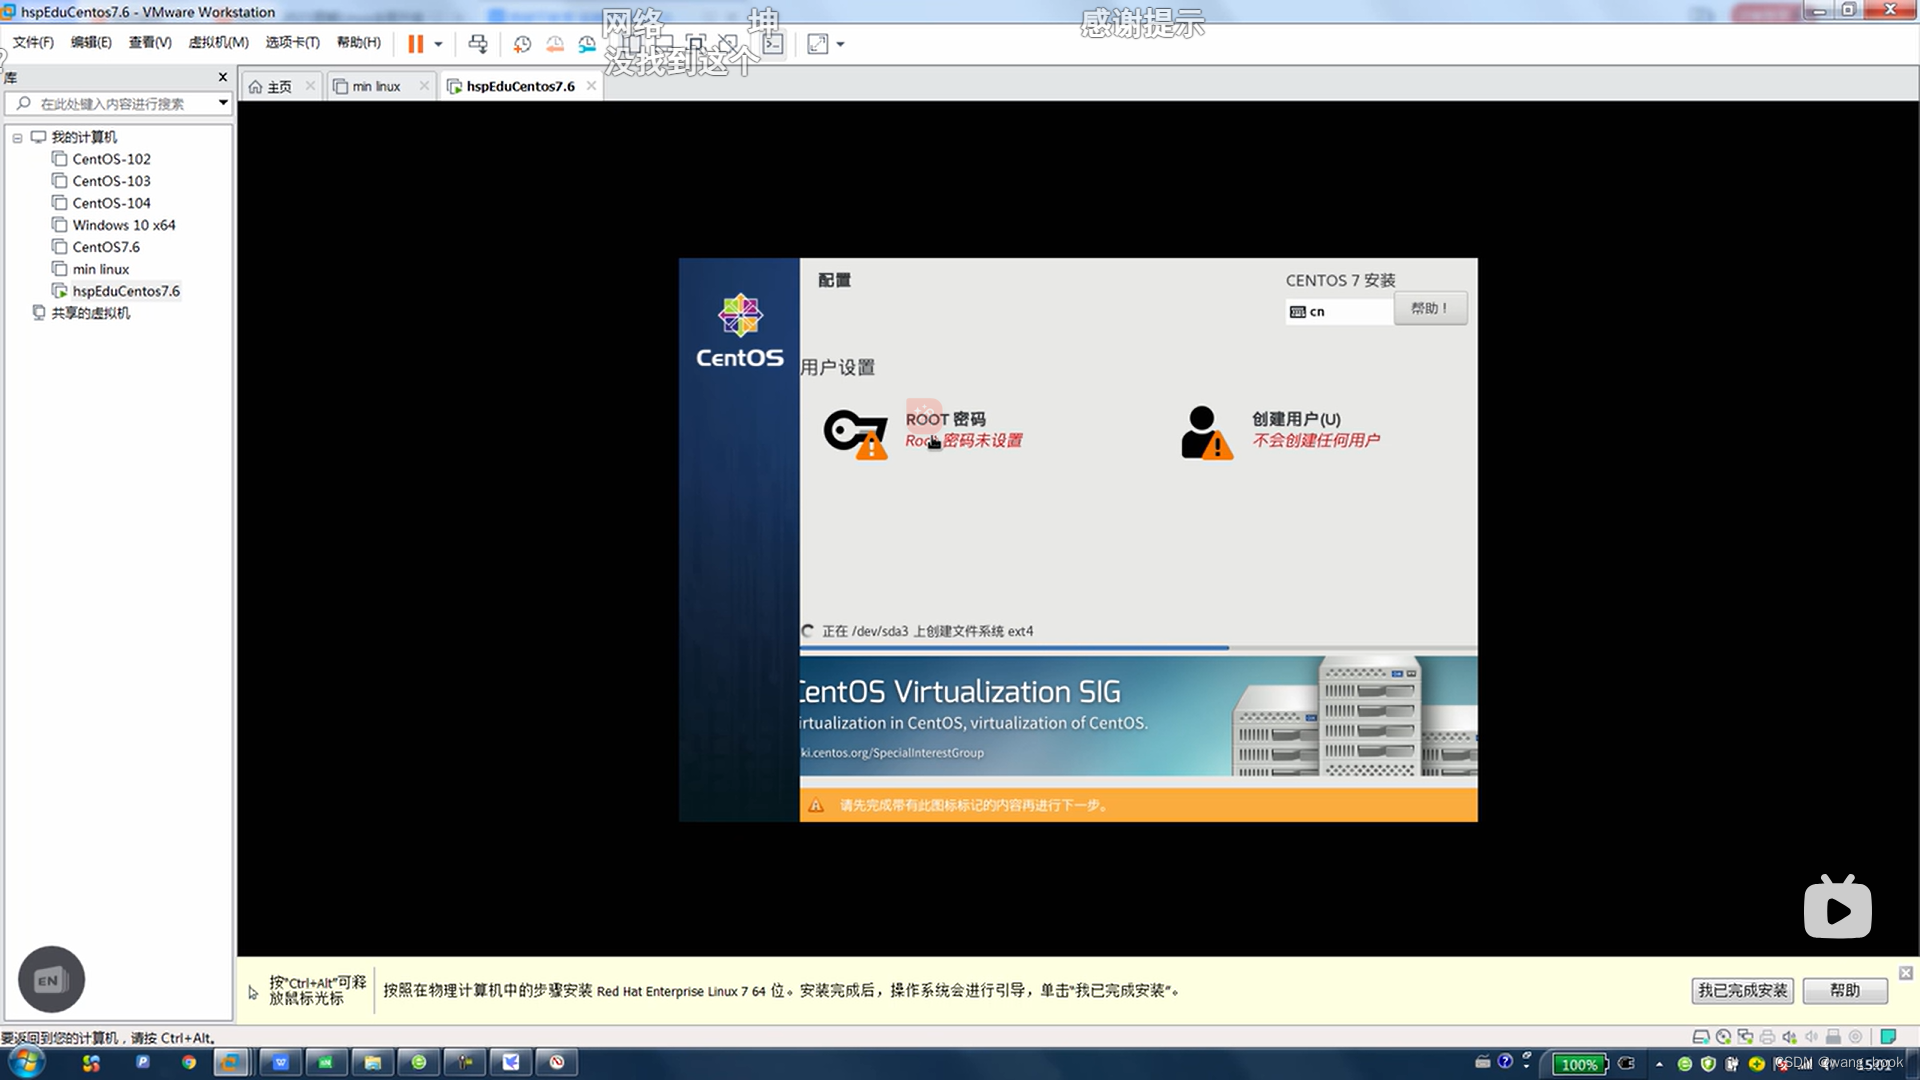1920x1080 pixels.
Task: Open the dropdown arrow beside the pause button
Action: [x=438, y=44]
